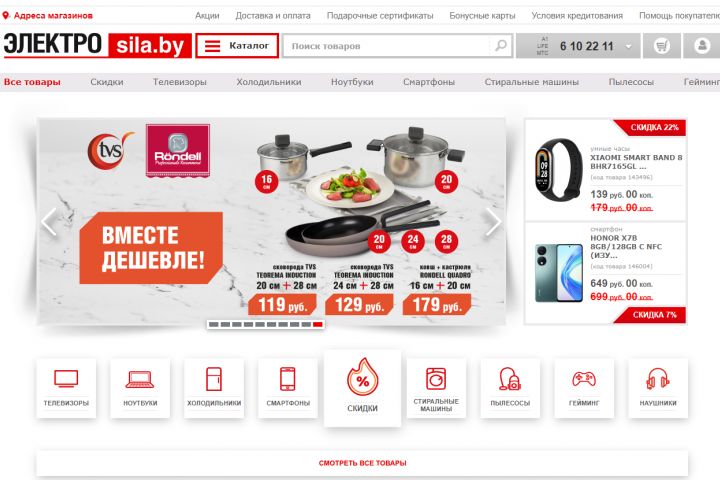Open Стиральные машины in the category bar
720x480 pixels.
[531, 82]
